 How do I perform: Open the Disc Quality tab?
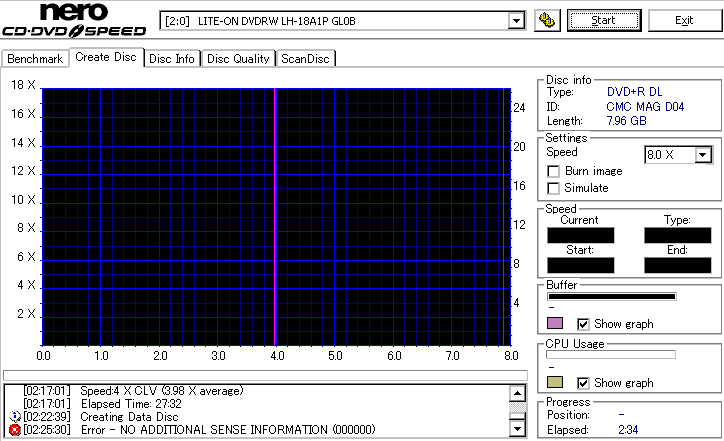238,59
